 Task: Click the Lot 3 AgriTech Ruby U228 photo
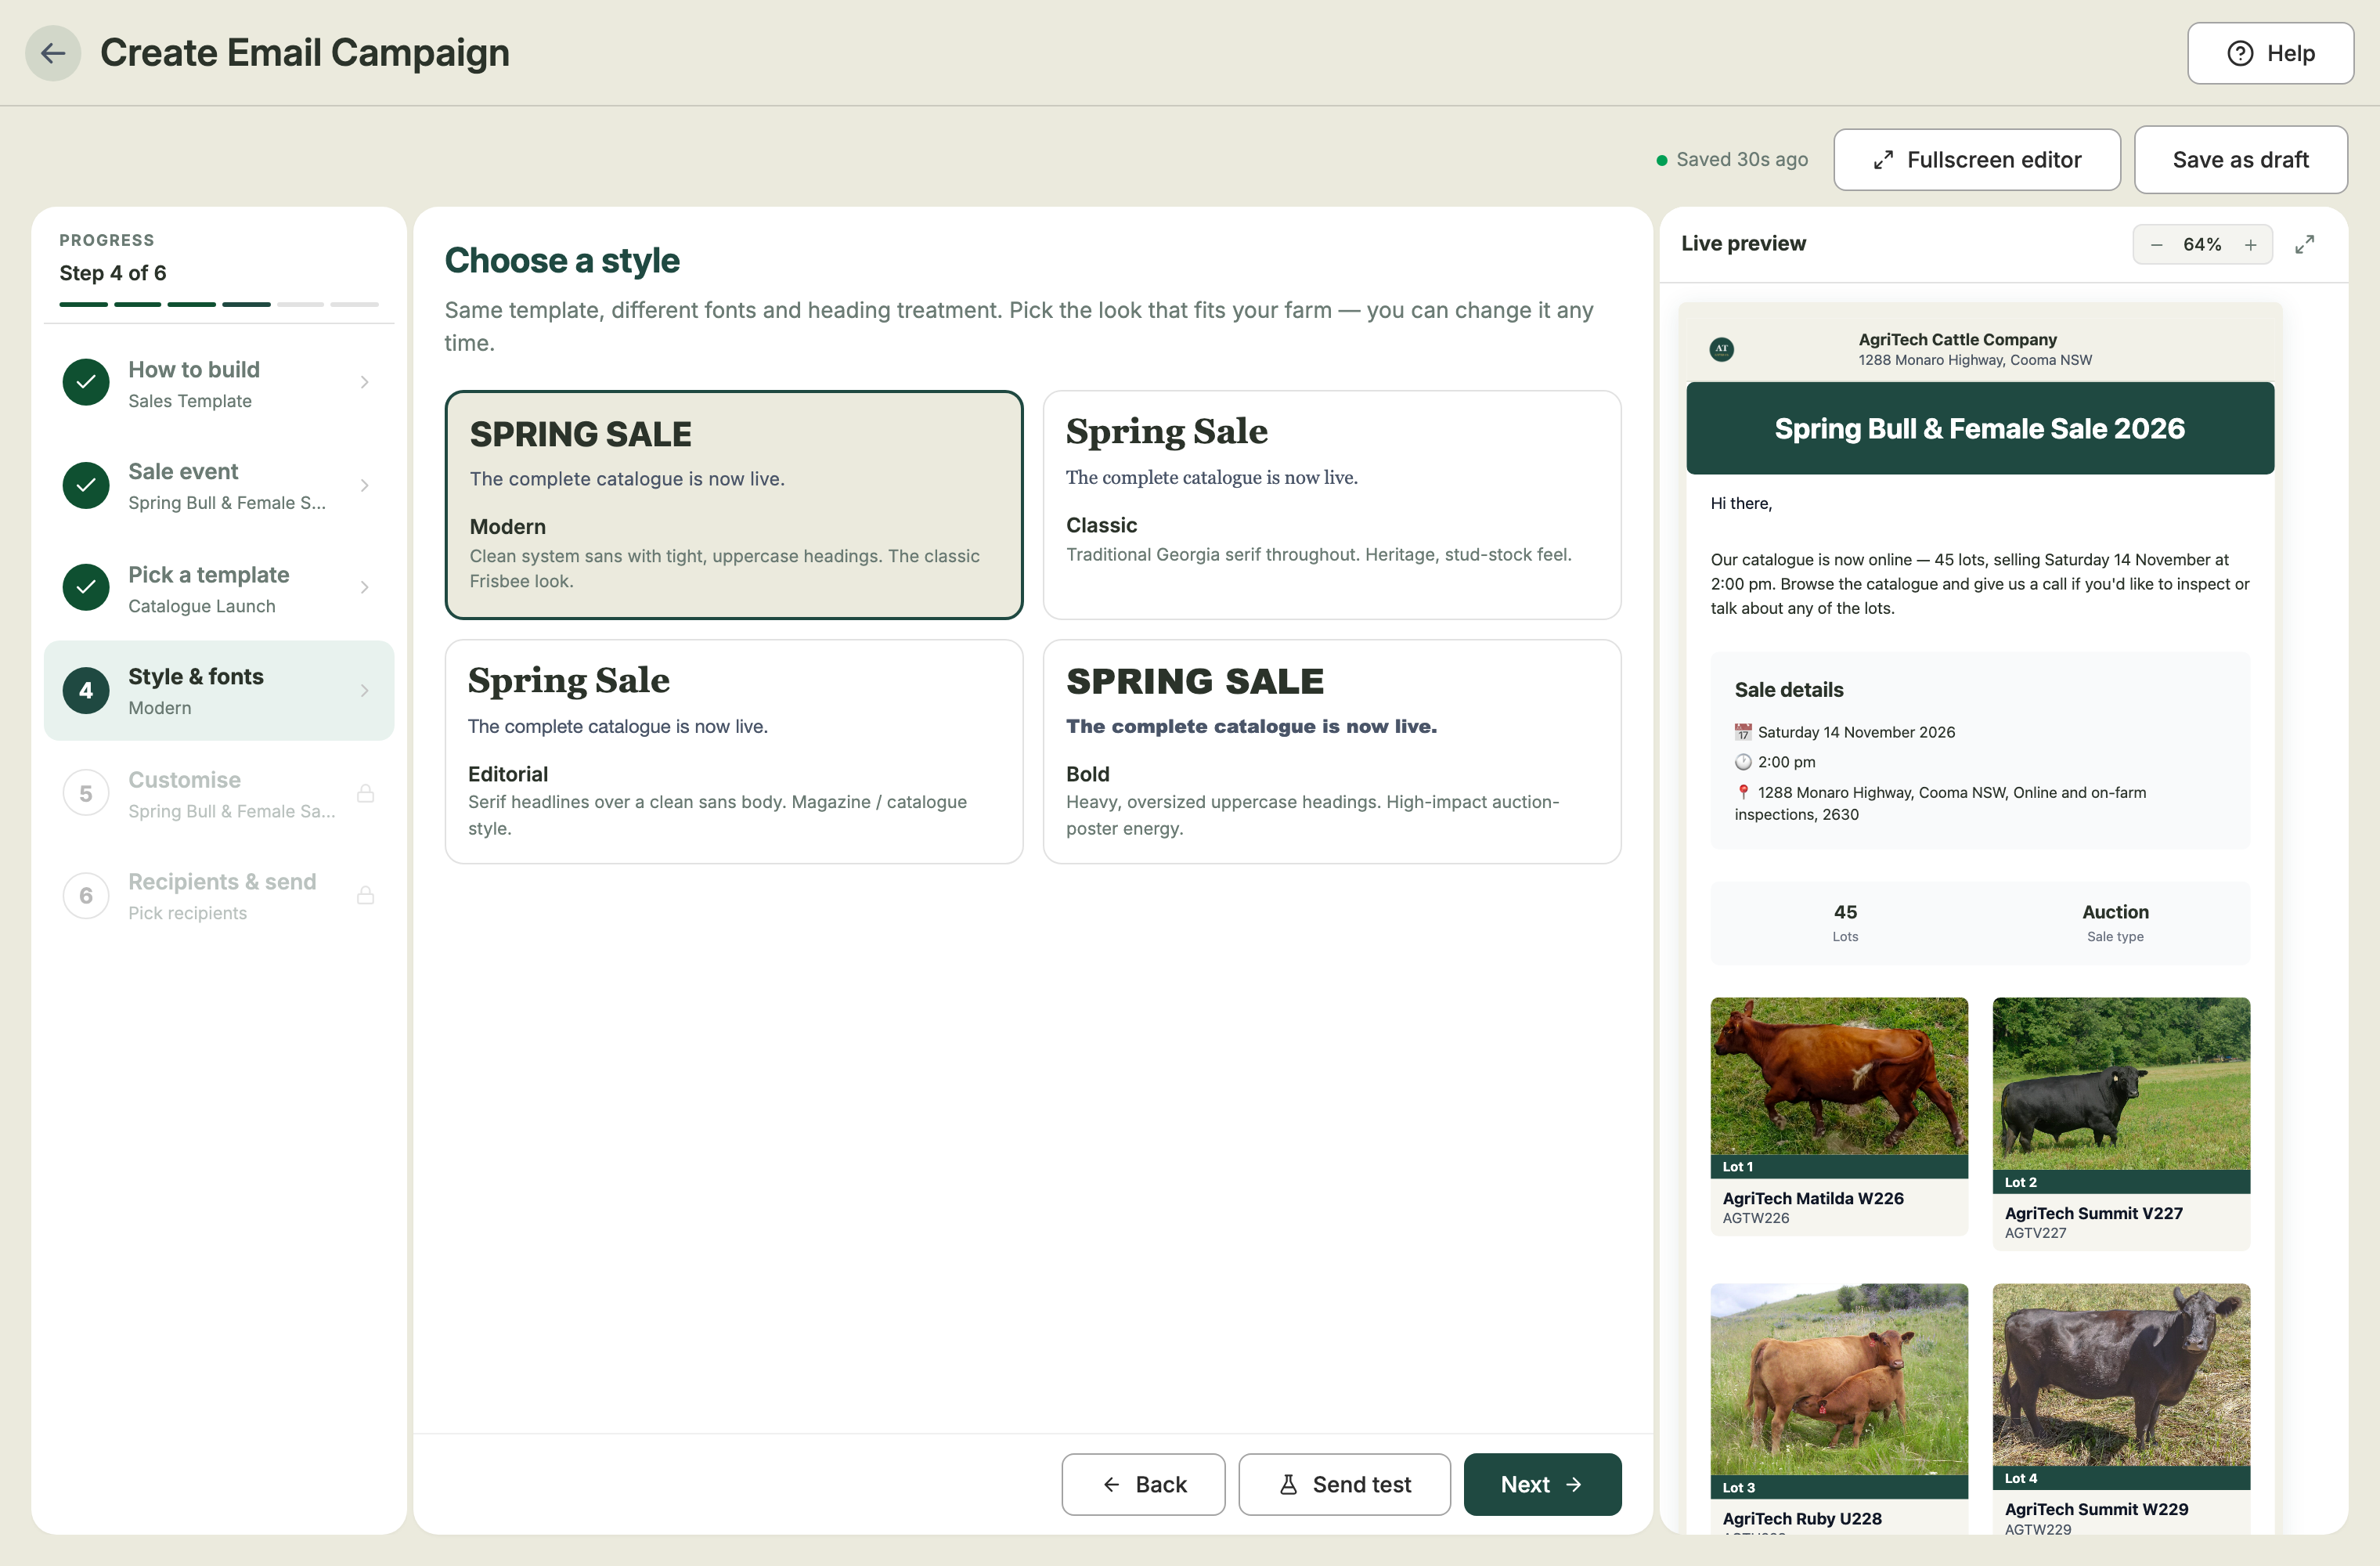point(1838,1380)
